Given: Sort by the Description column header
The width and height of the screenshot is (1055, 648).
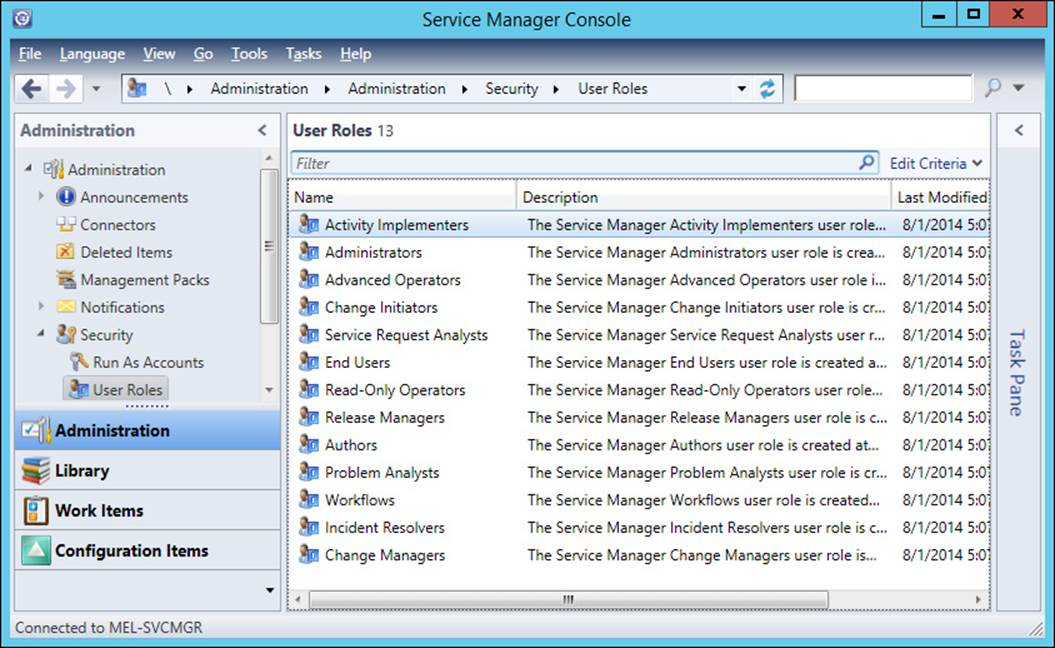Looking at the screenshot, I should [x=704, y=197].
